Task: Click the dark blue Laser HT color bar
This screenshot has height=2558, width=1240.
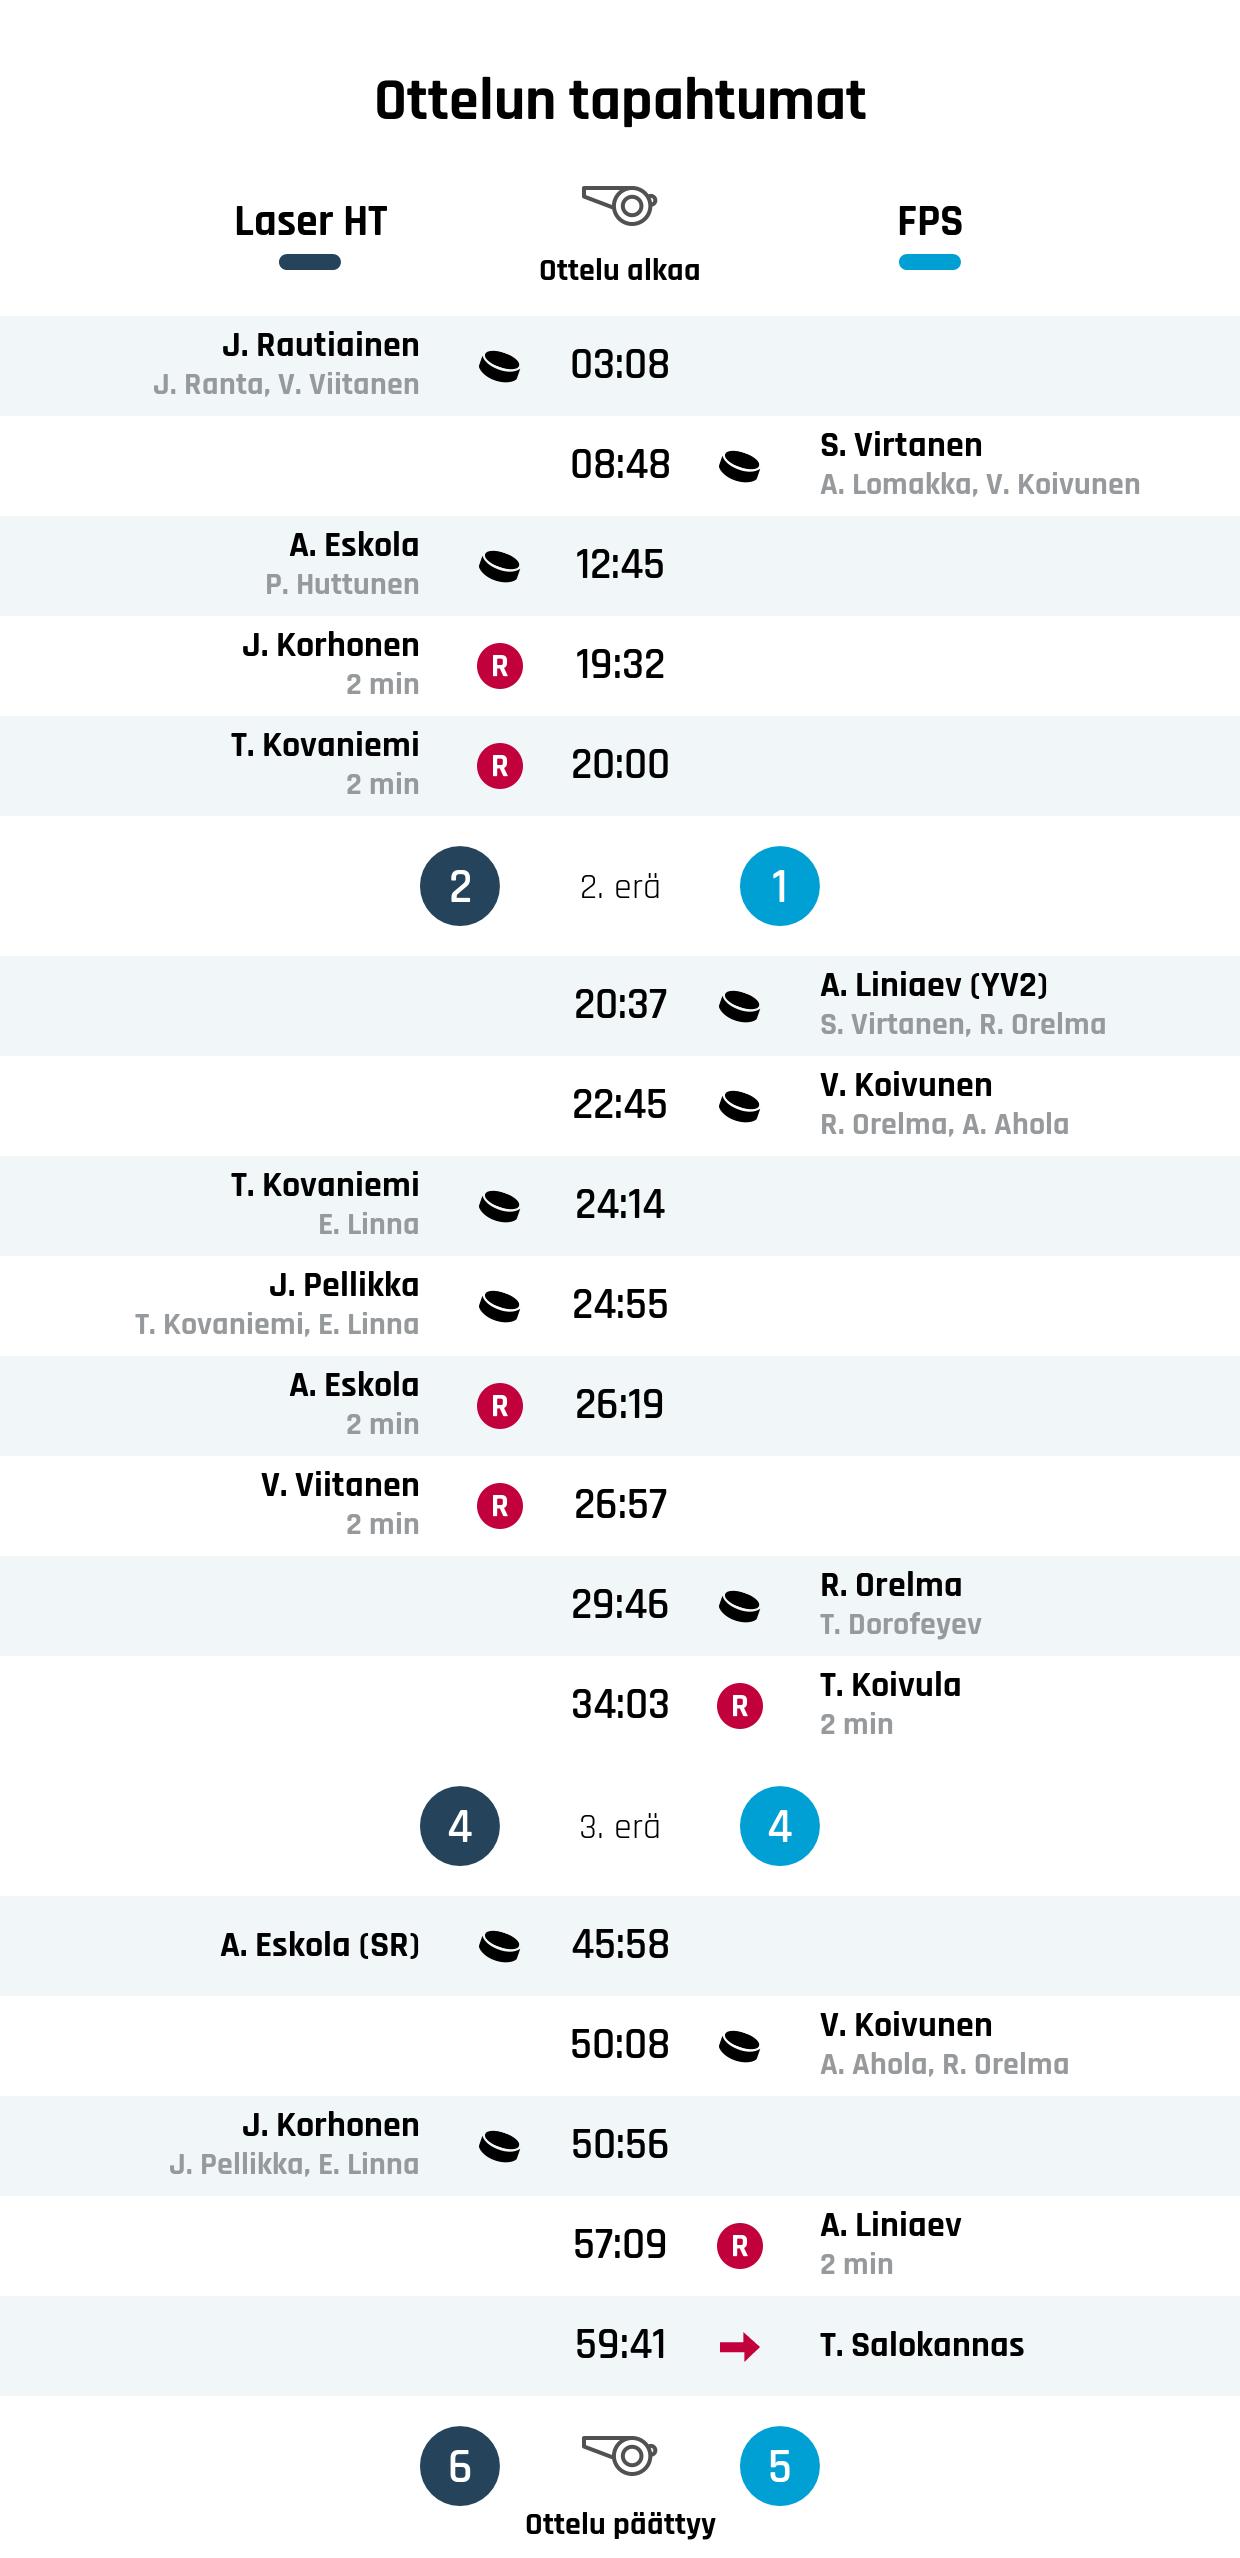Action: (x=310, y=263)
